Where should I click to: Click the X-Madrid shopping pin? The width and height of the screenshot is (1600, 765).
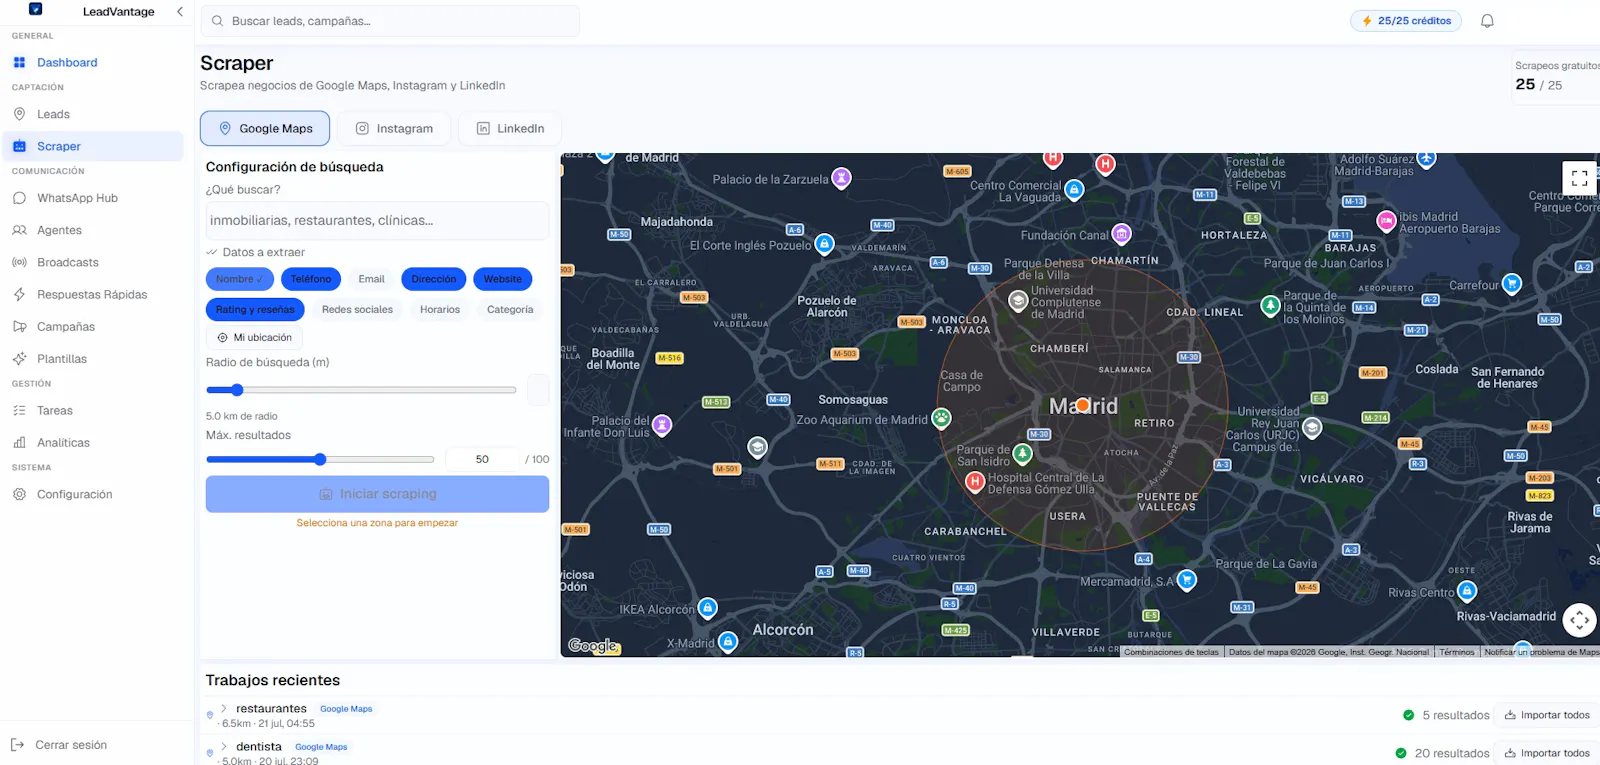coord(728,641)
